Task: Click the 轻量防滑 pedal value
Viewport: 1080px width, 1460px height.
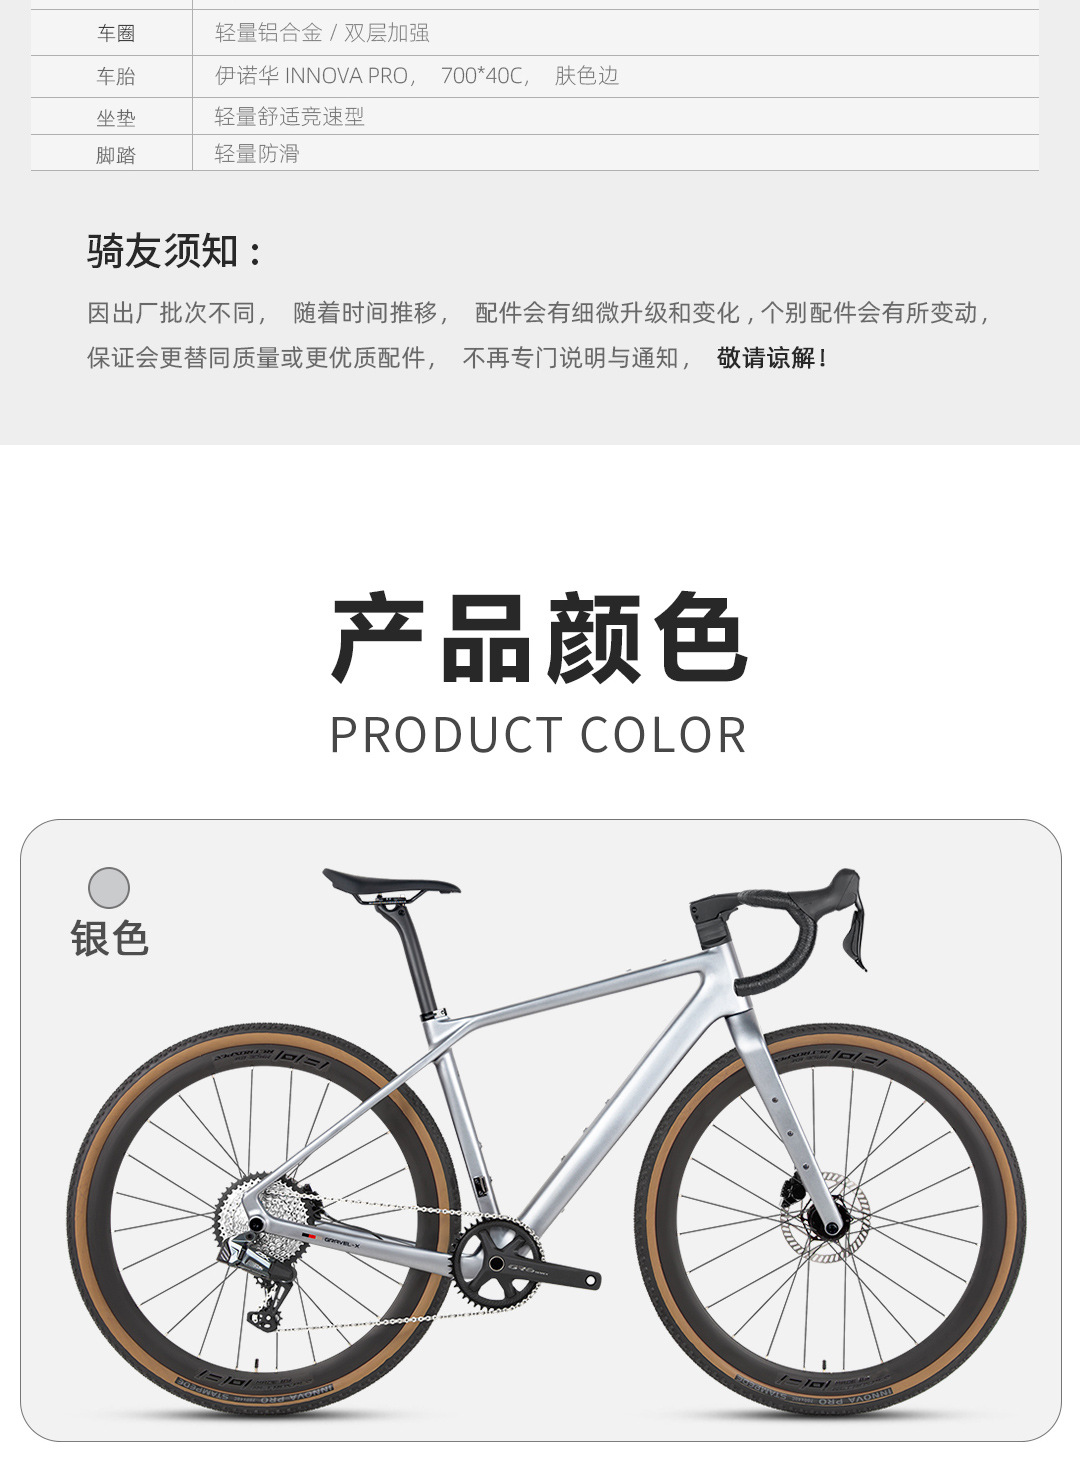Action: pyautogui.click(x=257, y=154)
